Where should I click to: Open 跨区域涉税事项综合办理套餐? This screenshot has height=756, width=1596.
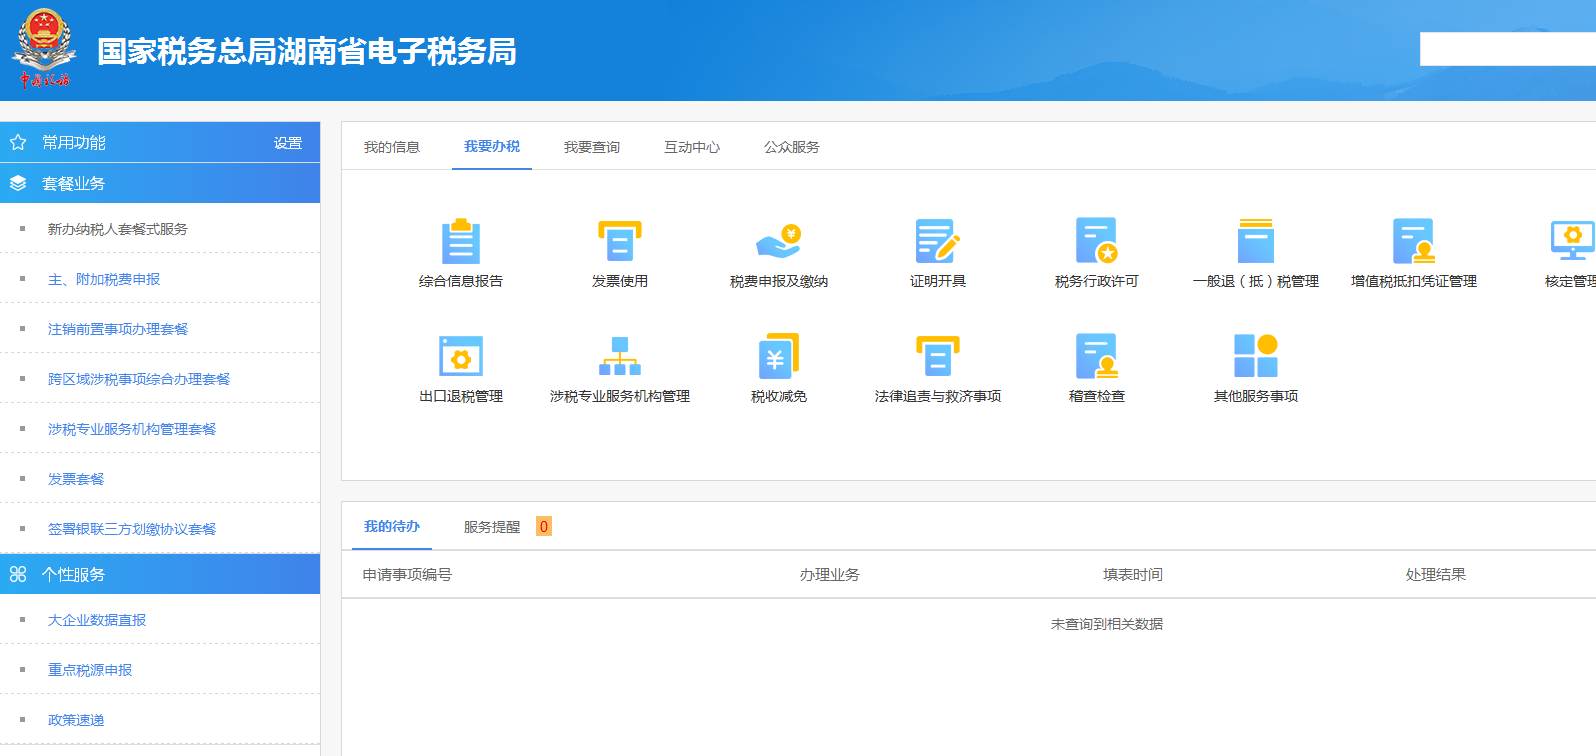pos(139,379)
